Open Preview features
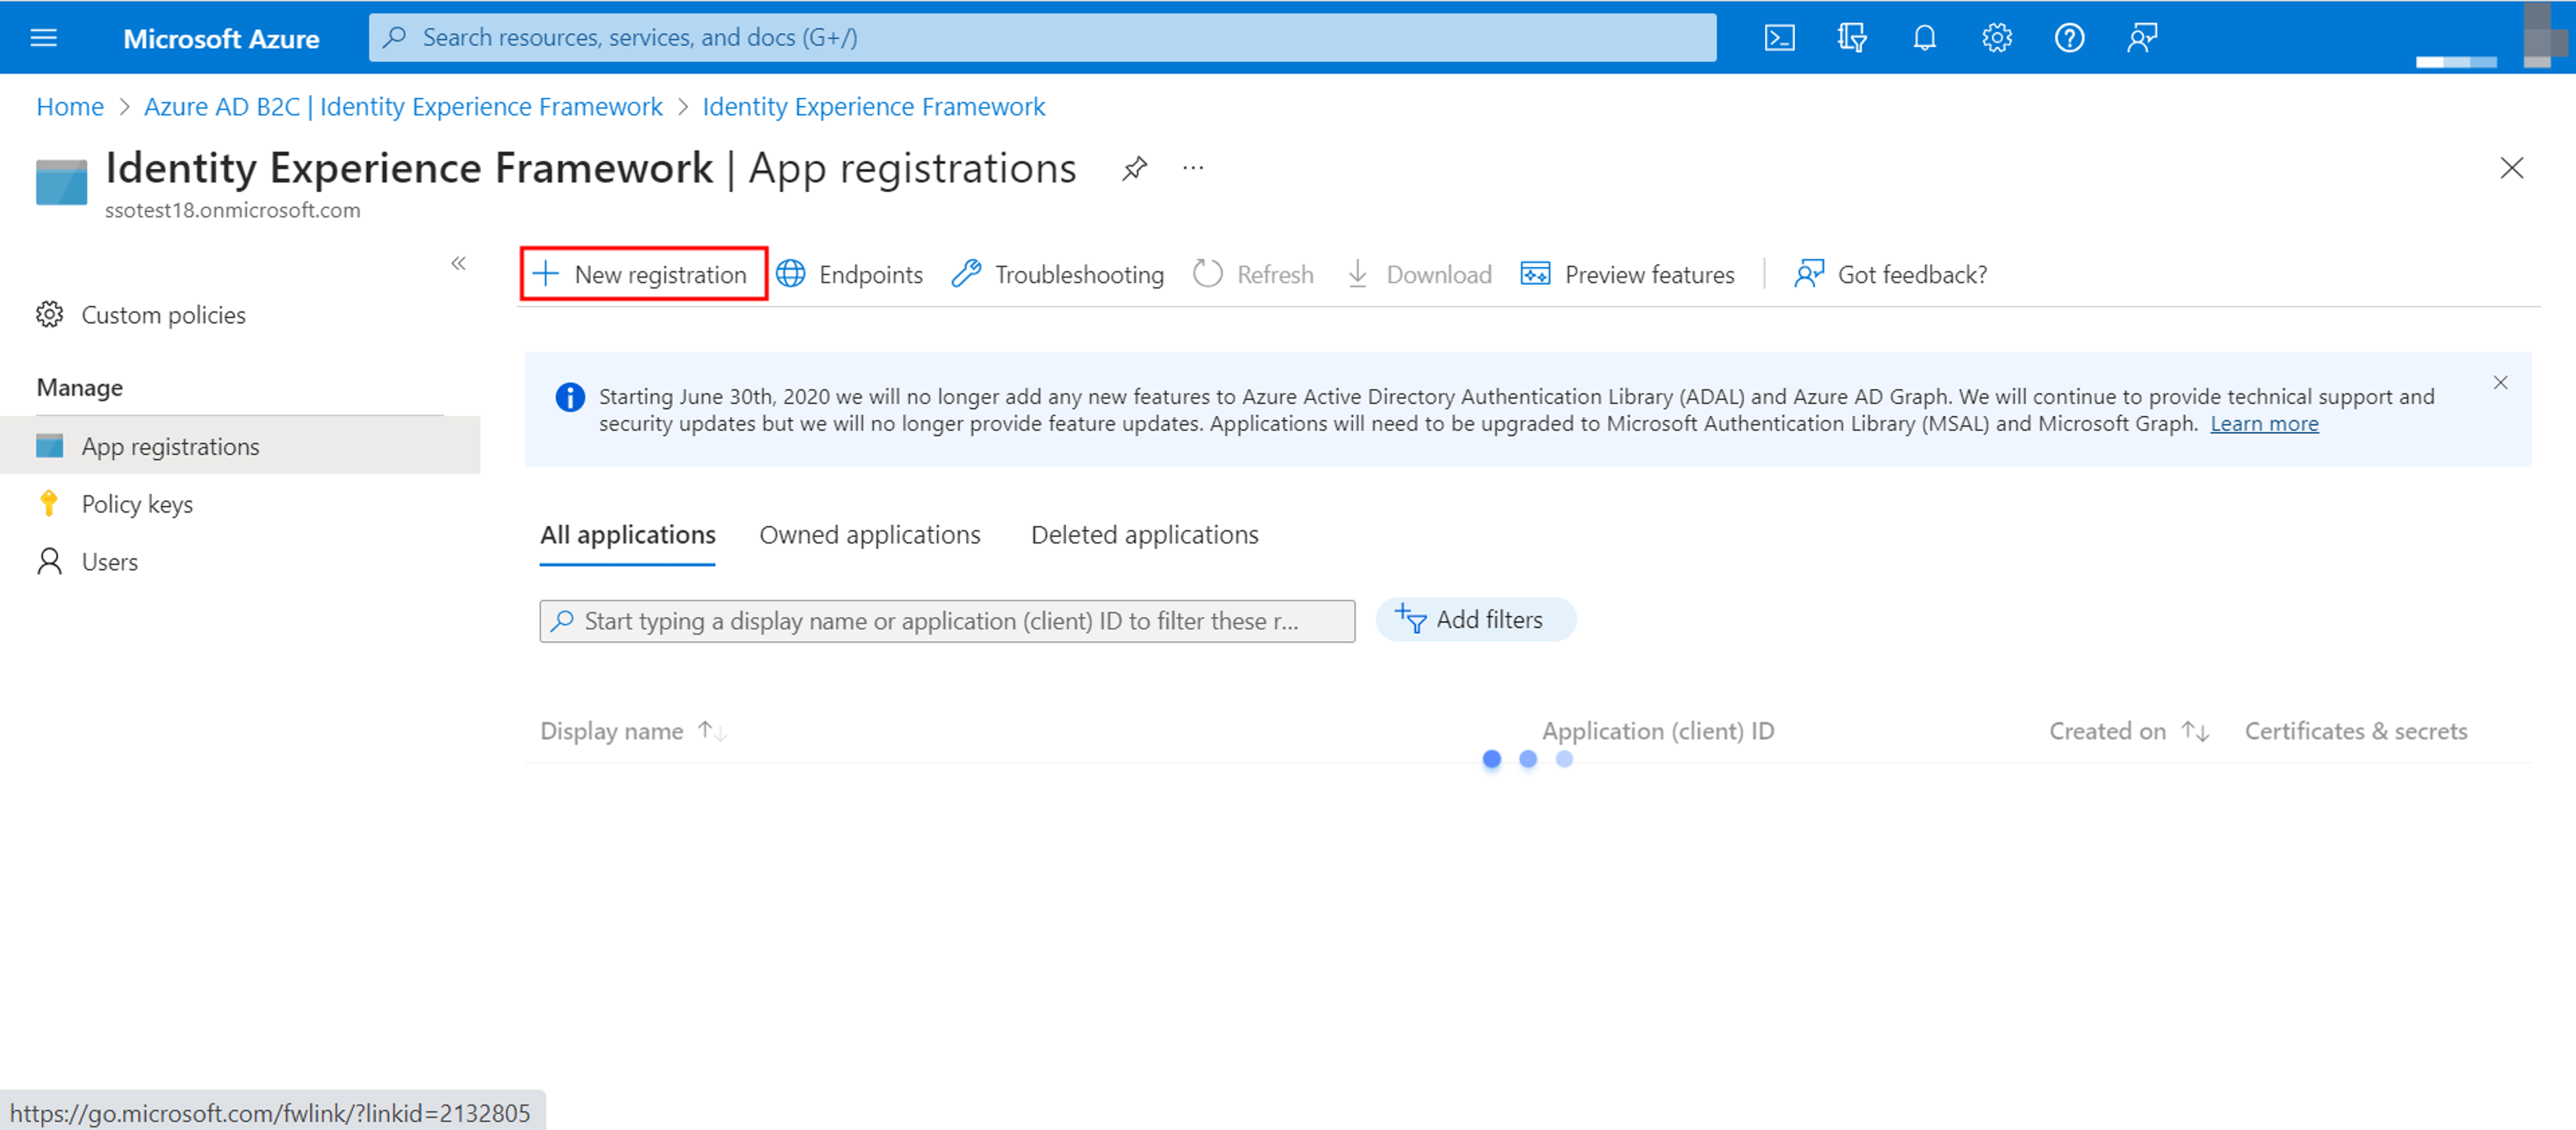Viewport: 2576px width, 1130px height. pyautogui.click(x=1627, y=274)
